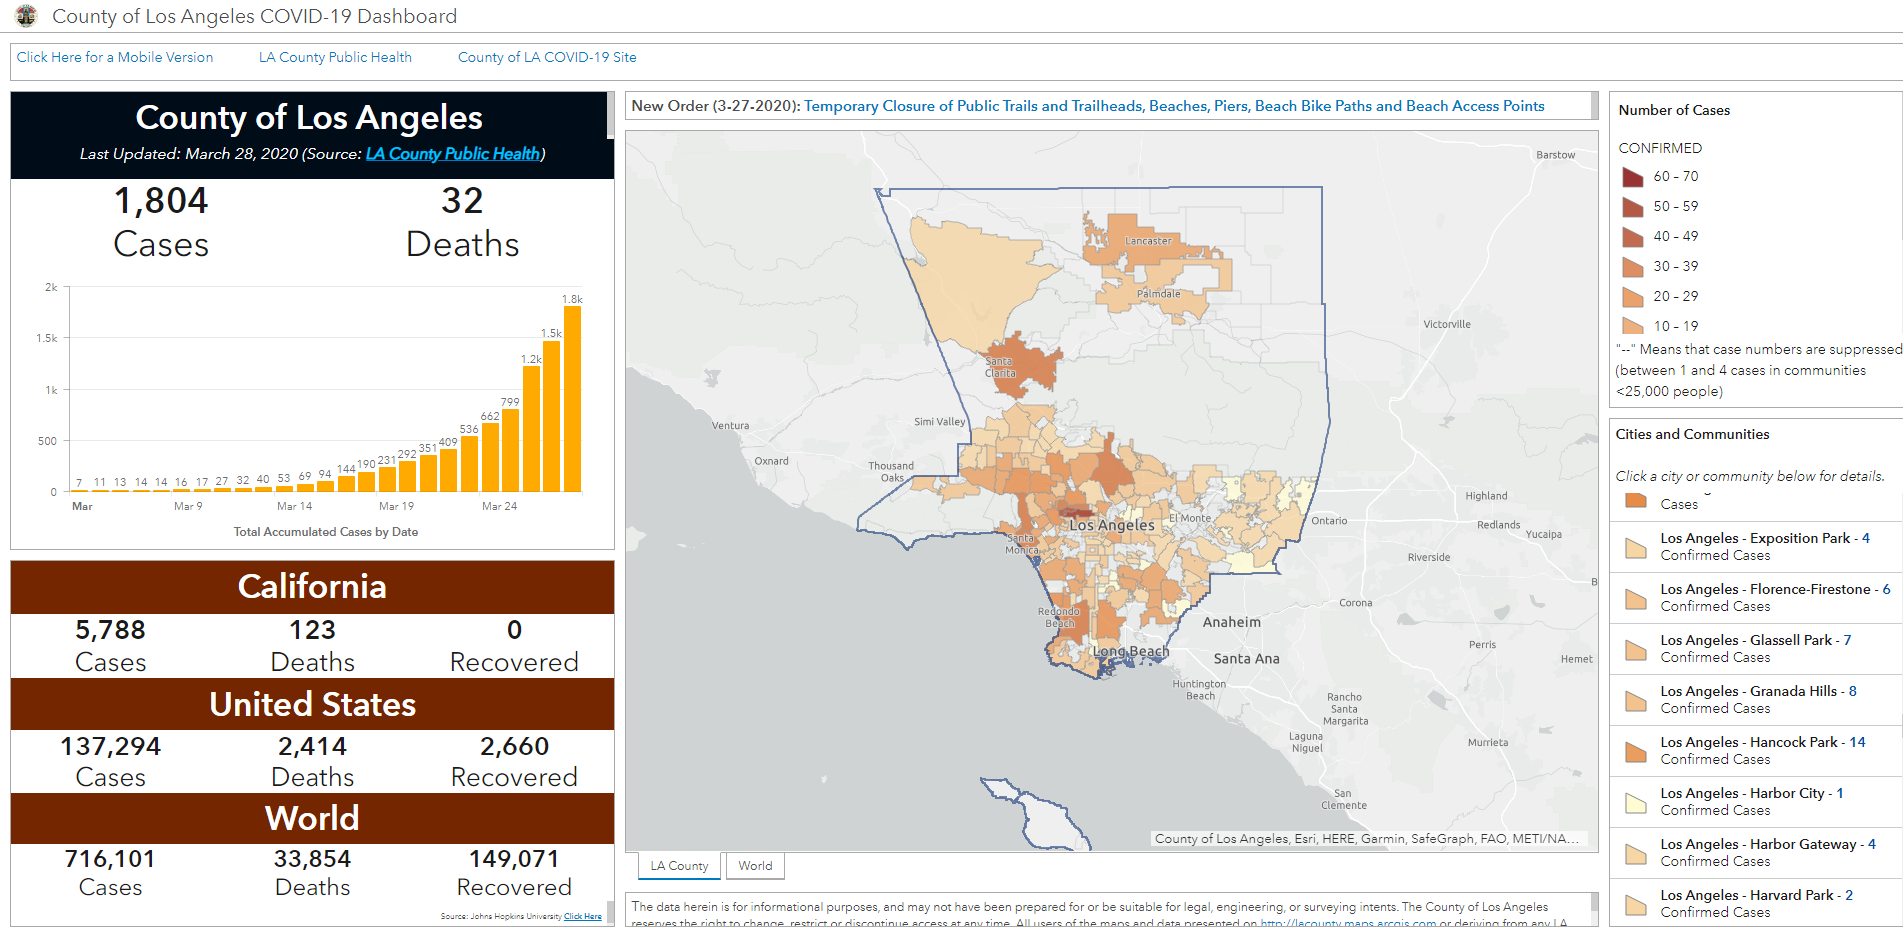The image size is (1903, 937).
Task: Click the Harvard Park list item swatch icon
Action: click(1636, 904)
